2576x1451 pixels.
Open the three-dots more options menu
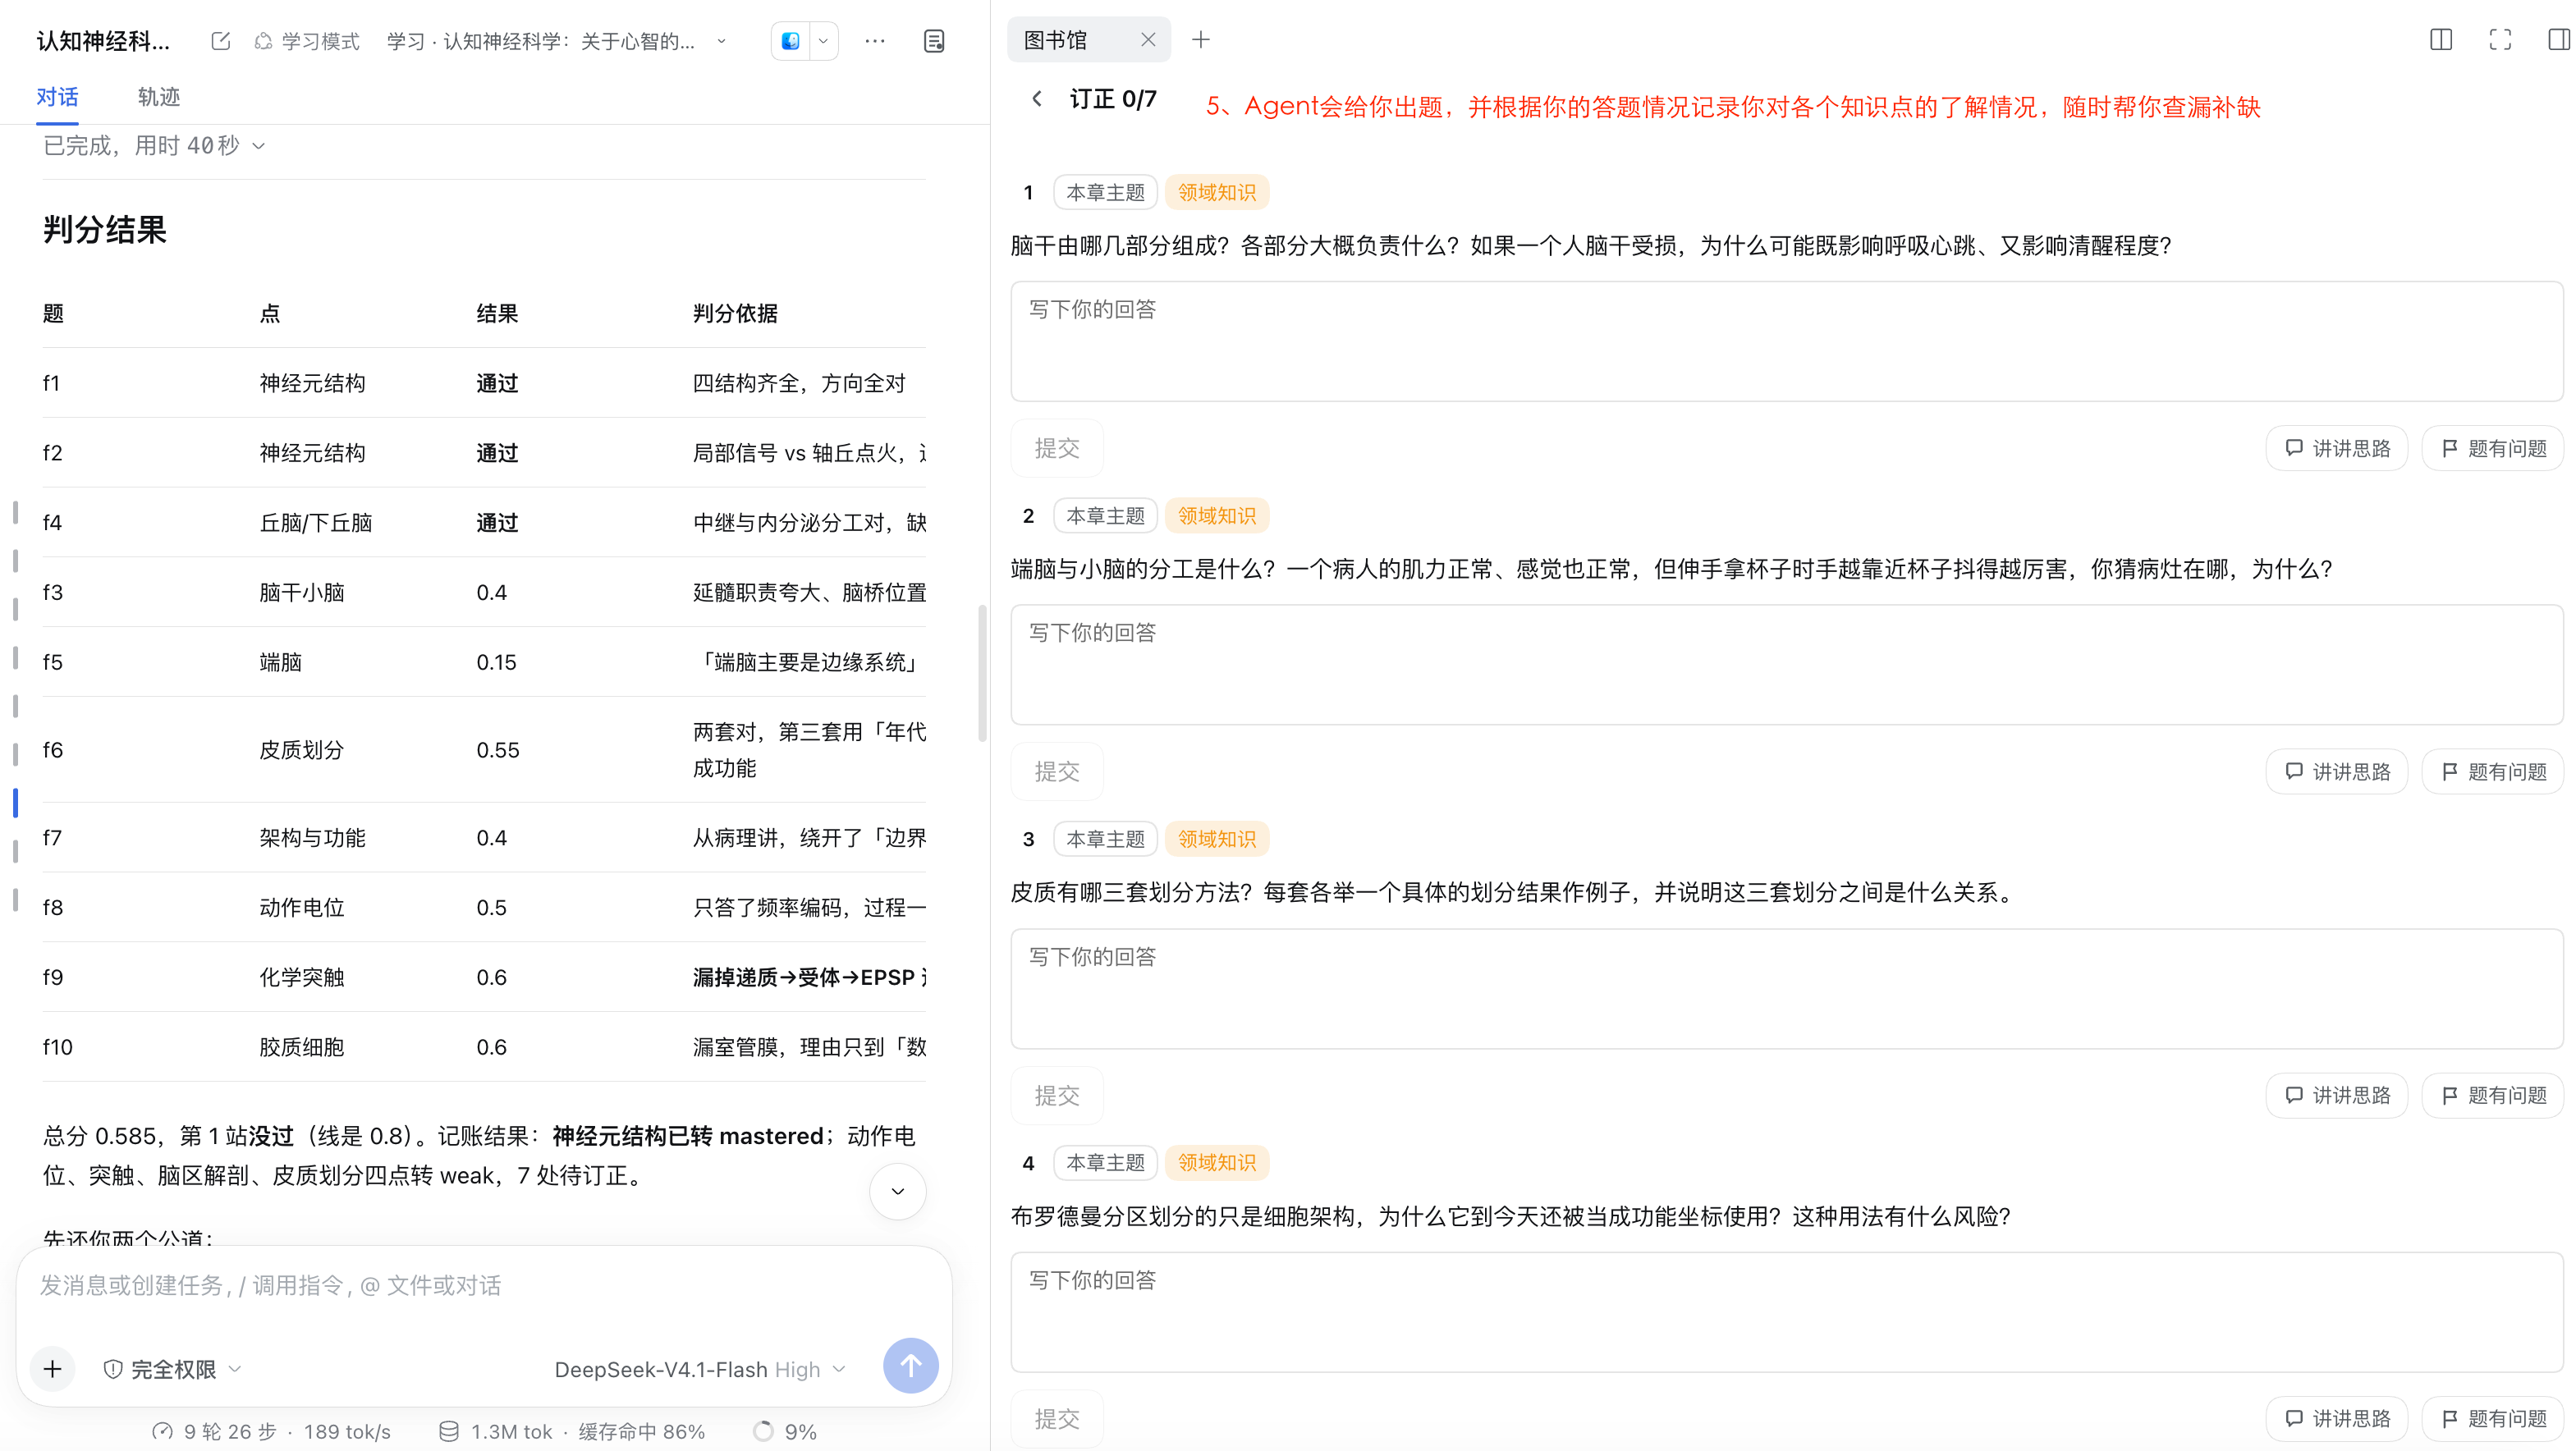pyautogui.click(x=875, y=41)
